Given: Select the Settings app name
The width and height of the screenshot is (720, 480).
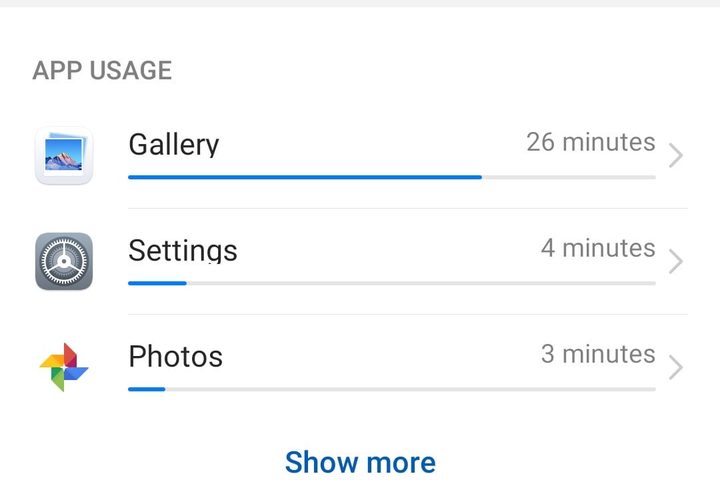Looking at the screenshot, I should (183, 250).
